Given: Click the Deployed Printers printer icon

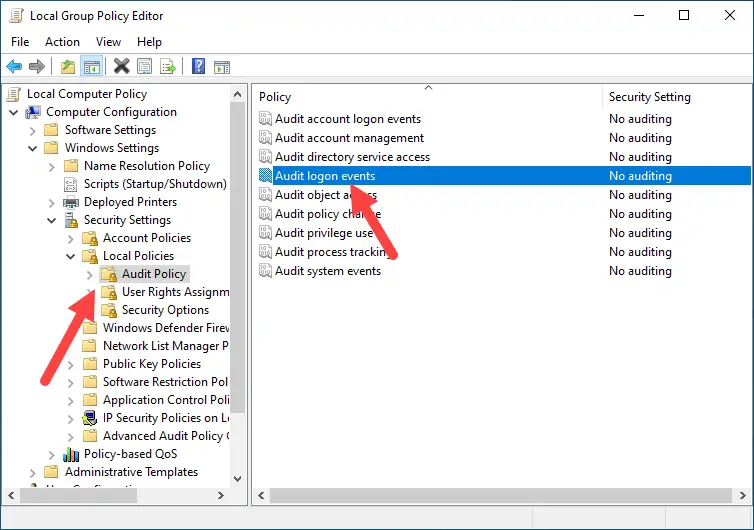Looking at the screenshot, I should point(71,202).
